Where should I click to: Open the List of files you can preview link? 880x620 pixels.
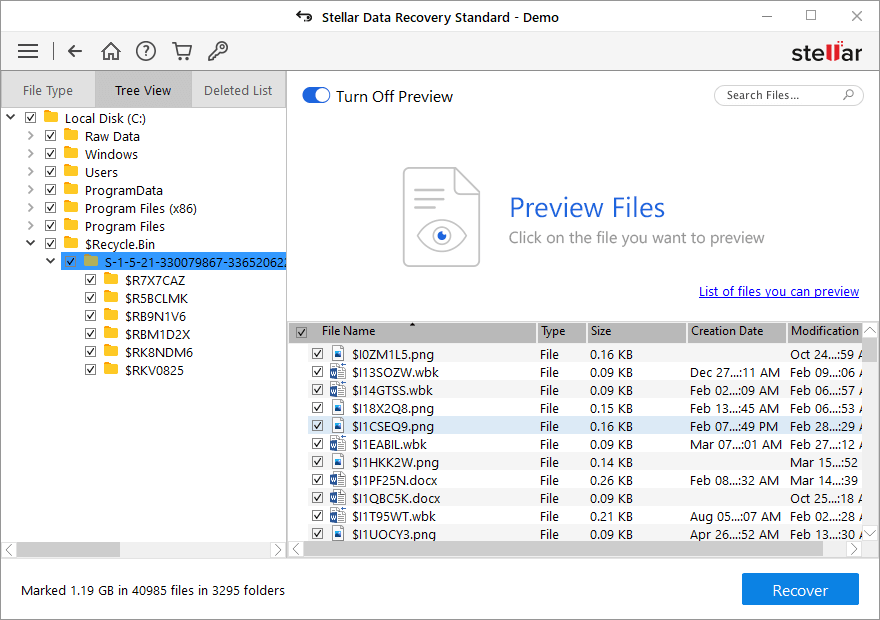click(x=778, y=292)
